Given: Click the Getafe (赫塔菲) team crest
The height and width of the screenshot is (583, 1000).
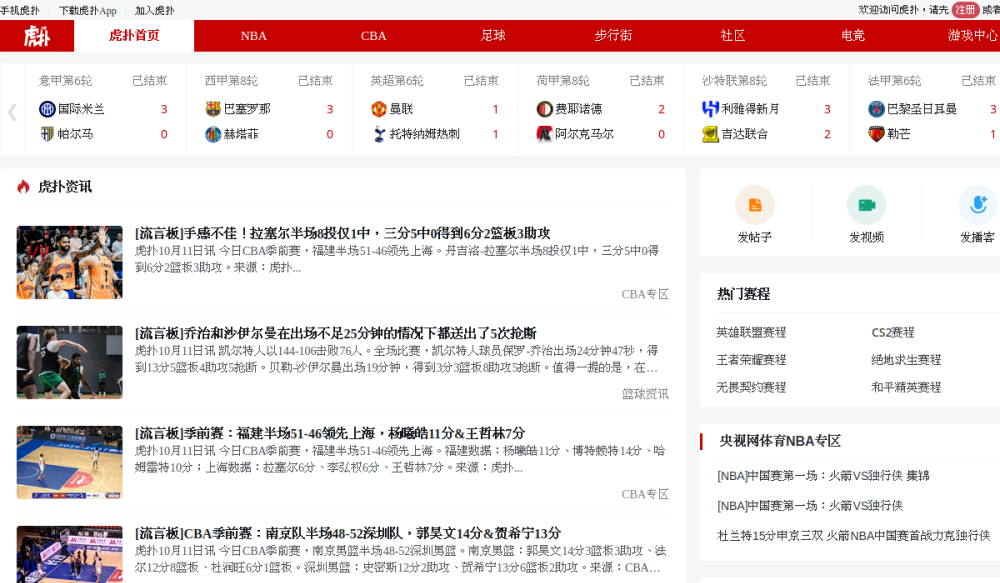Looking at the screenshot, I should [x=213, y=134].
